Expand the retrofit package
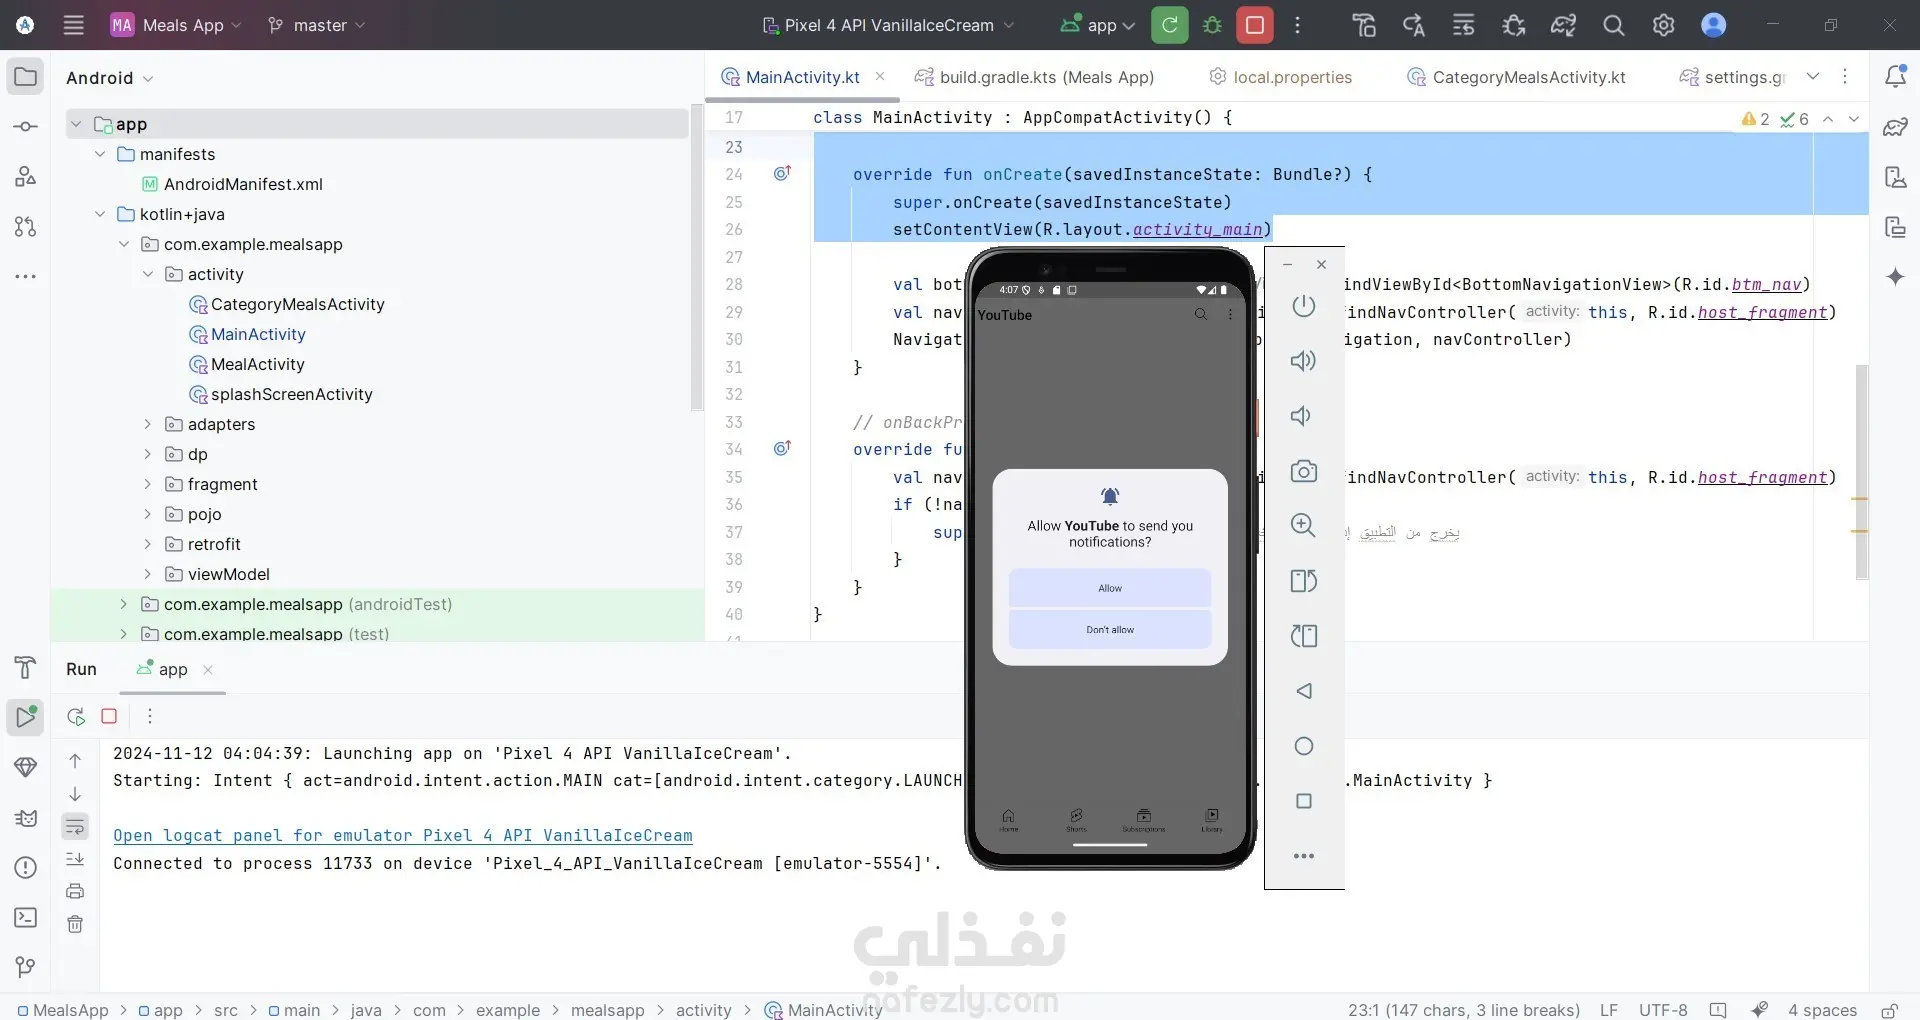 click(148, 544)
